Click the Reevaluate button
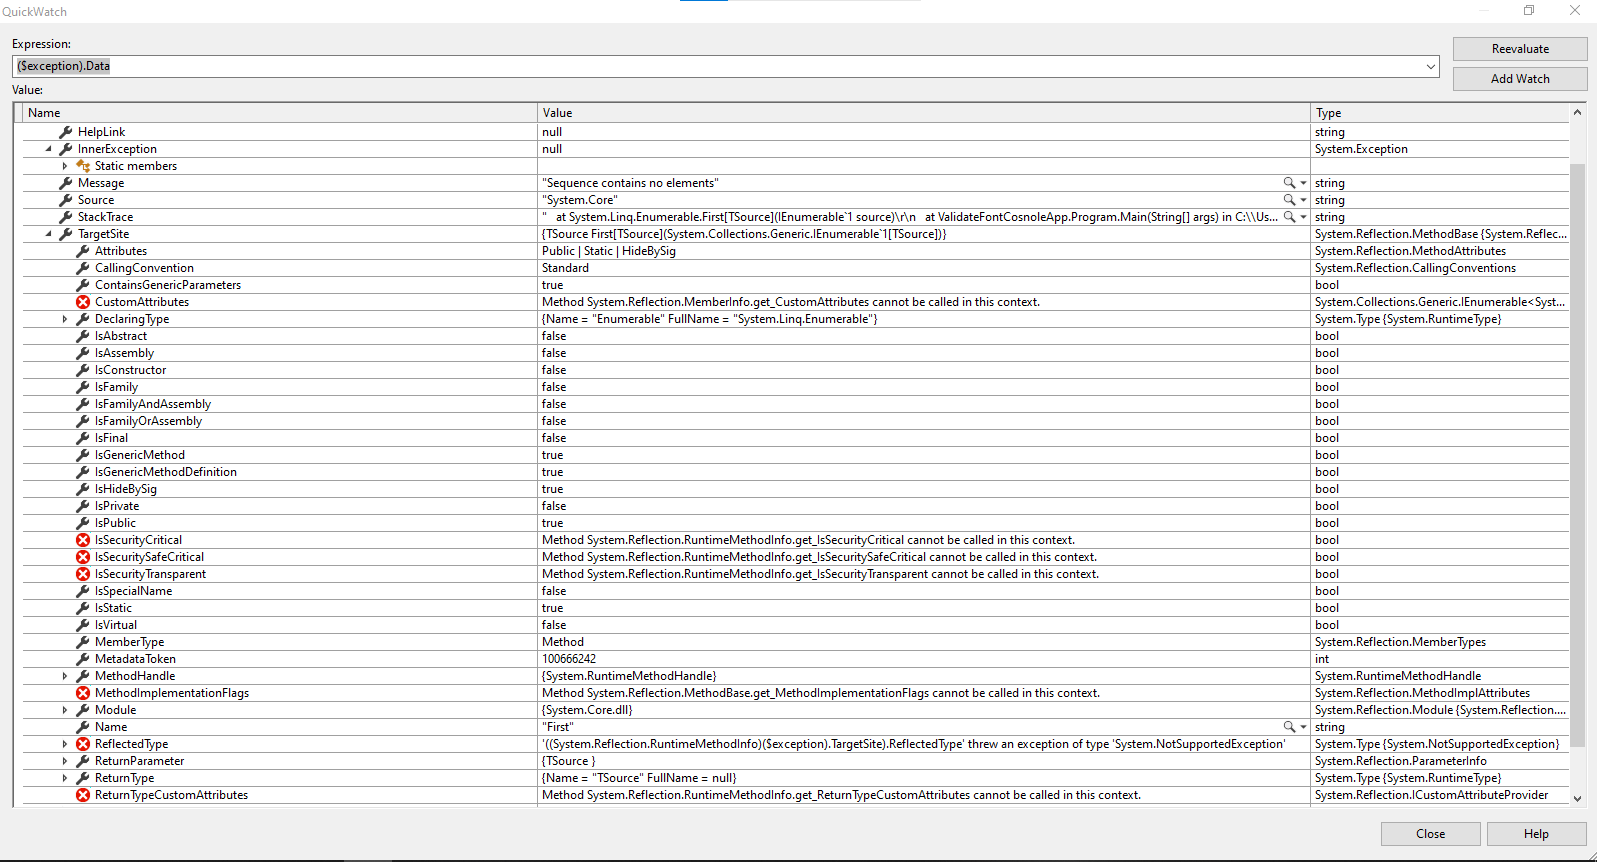 1520,49
